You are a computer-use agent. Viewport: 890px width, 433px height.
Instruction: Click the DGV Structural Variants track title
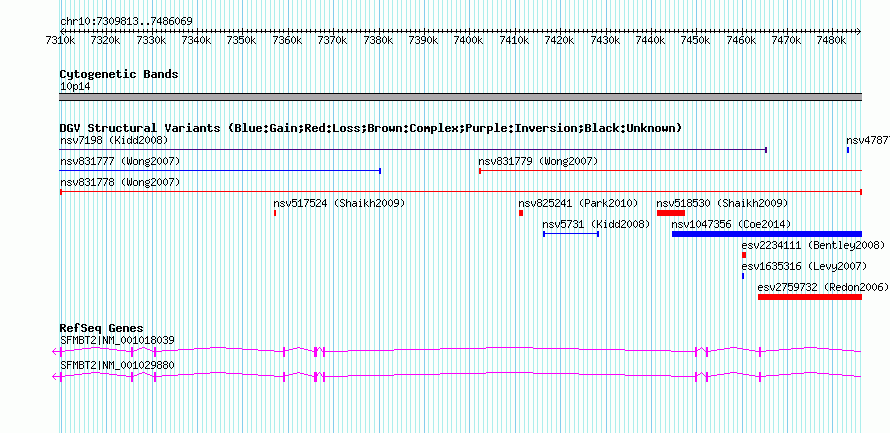[x=371, y=128]
